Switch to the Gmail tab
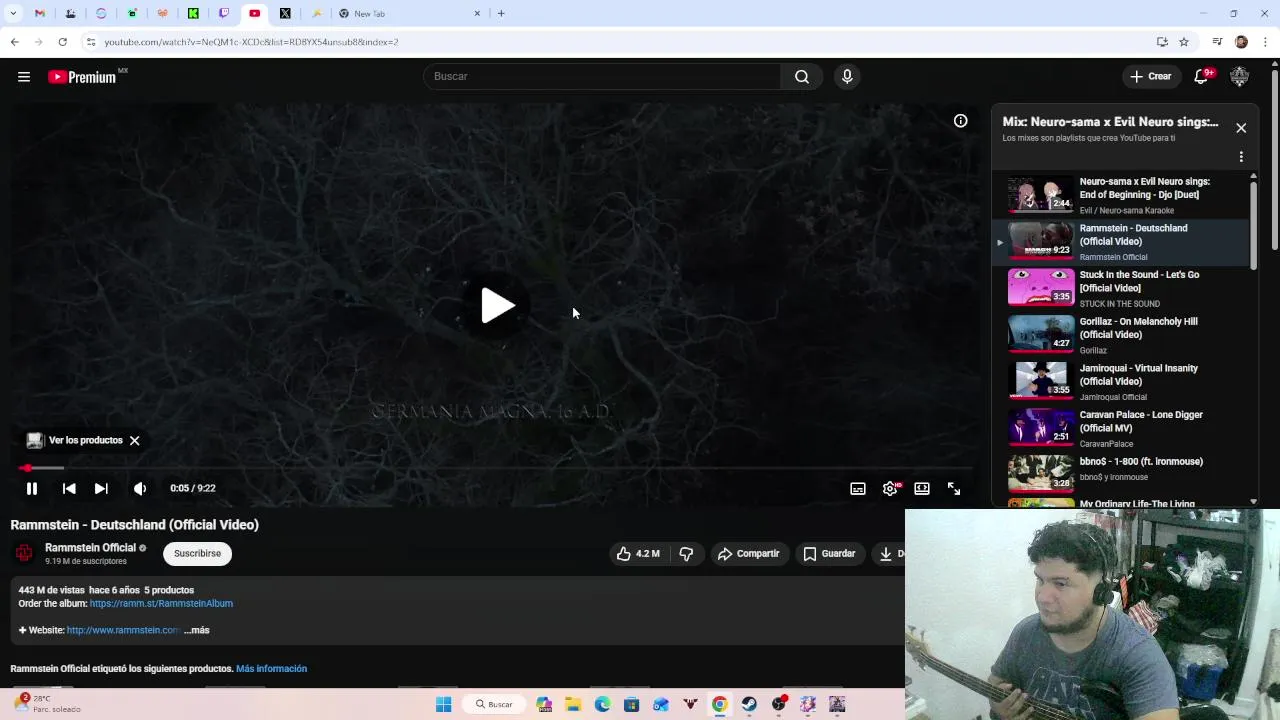Image resolution: width=1280 pixels, height=720 pixels. point(39,13)
